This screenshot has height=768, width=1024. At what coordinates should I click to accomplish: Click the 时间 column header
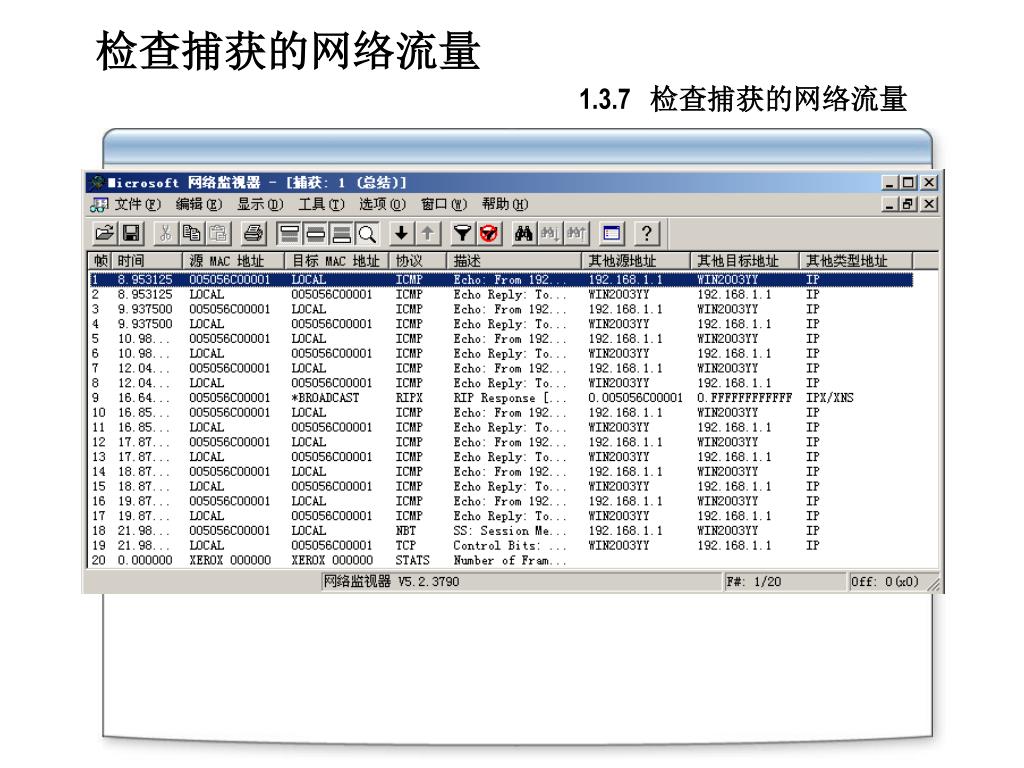click(x=147, y=261)
